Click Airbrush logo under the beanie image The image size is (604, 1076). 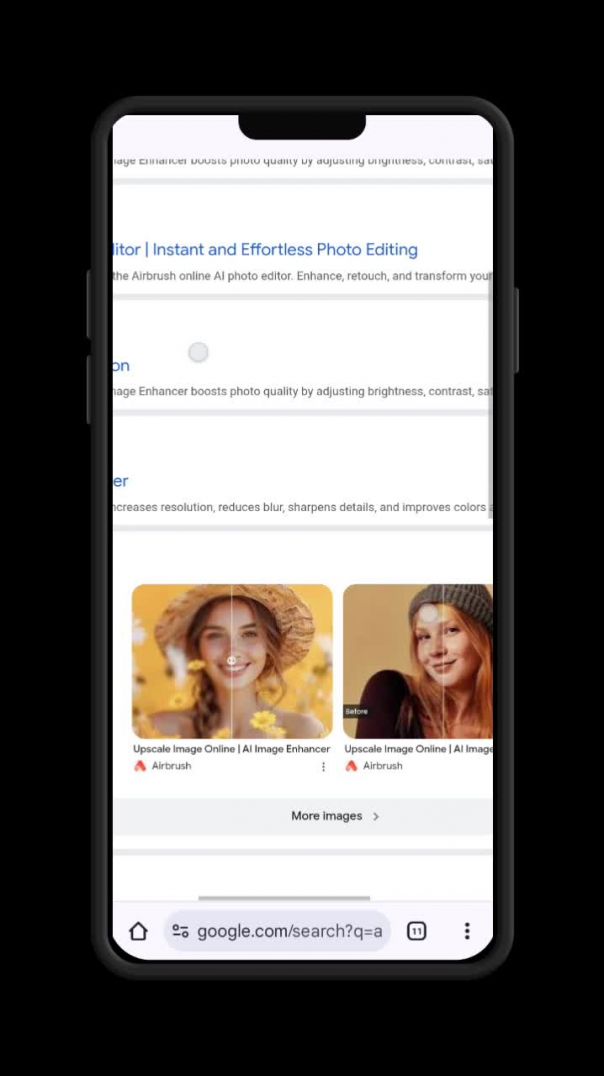351,766
